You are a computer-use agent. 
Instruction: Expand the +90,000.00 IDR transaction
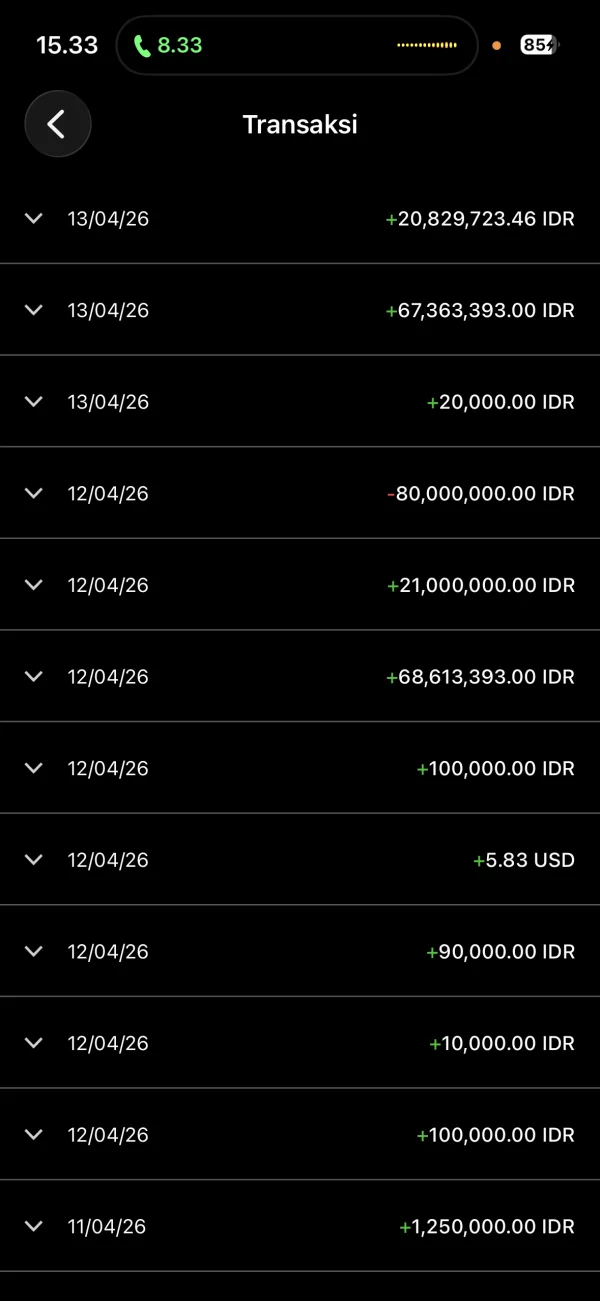coord(34,951)
